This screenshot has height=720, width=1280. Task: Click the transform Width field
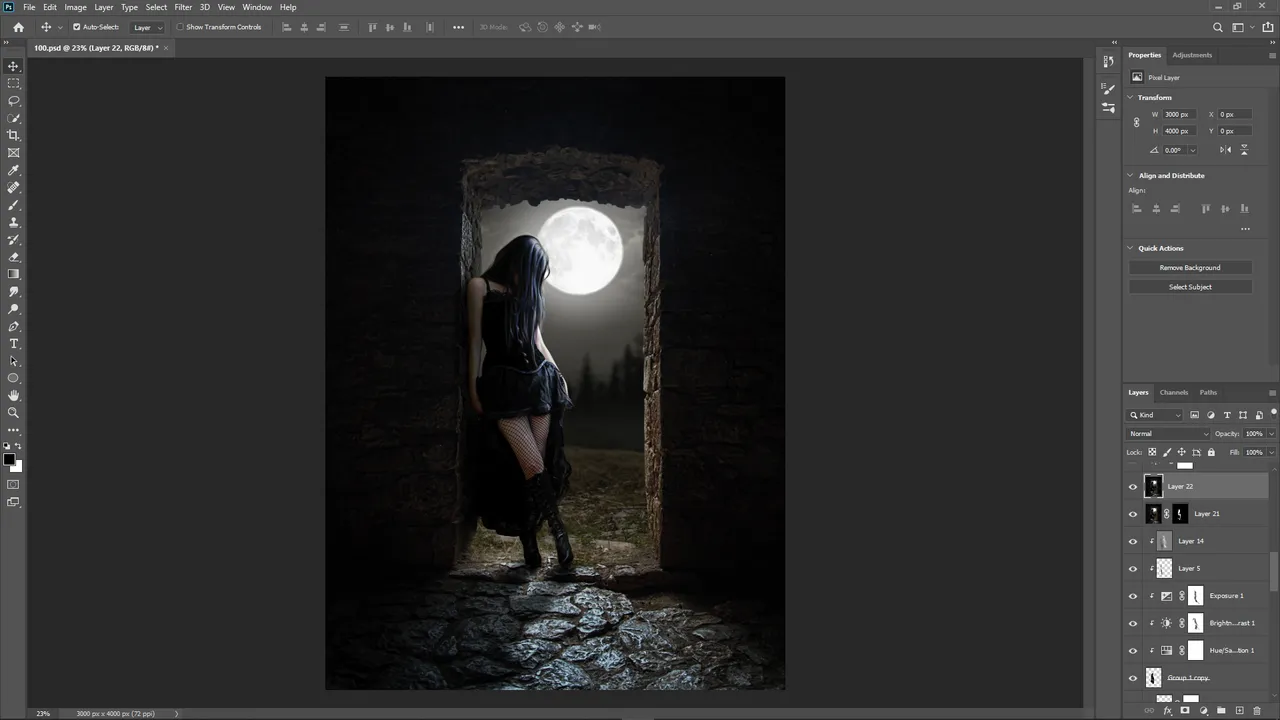1177,114
